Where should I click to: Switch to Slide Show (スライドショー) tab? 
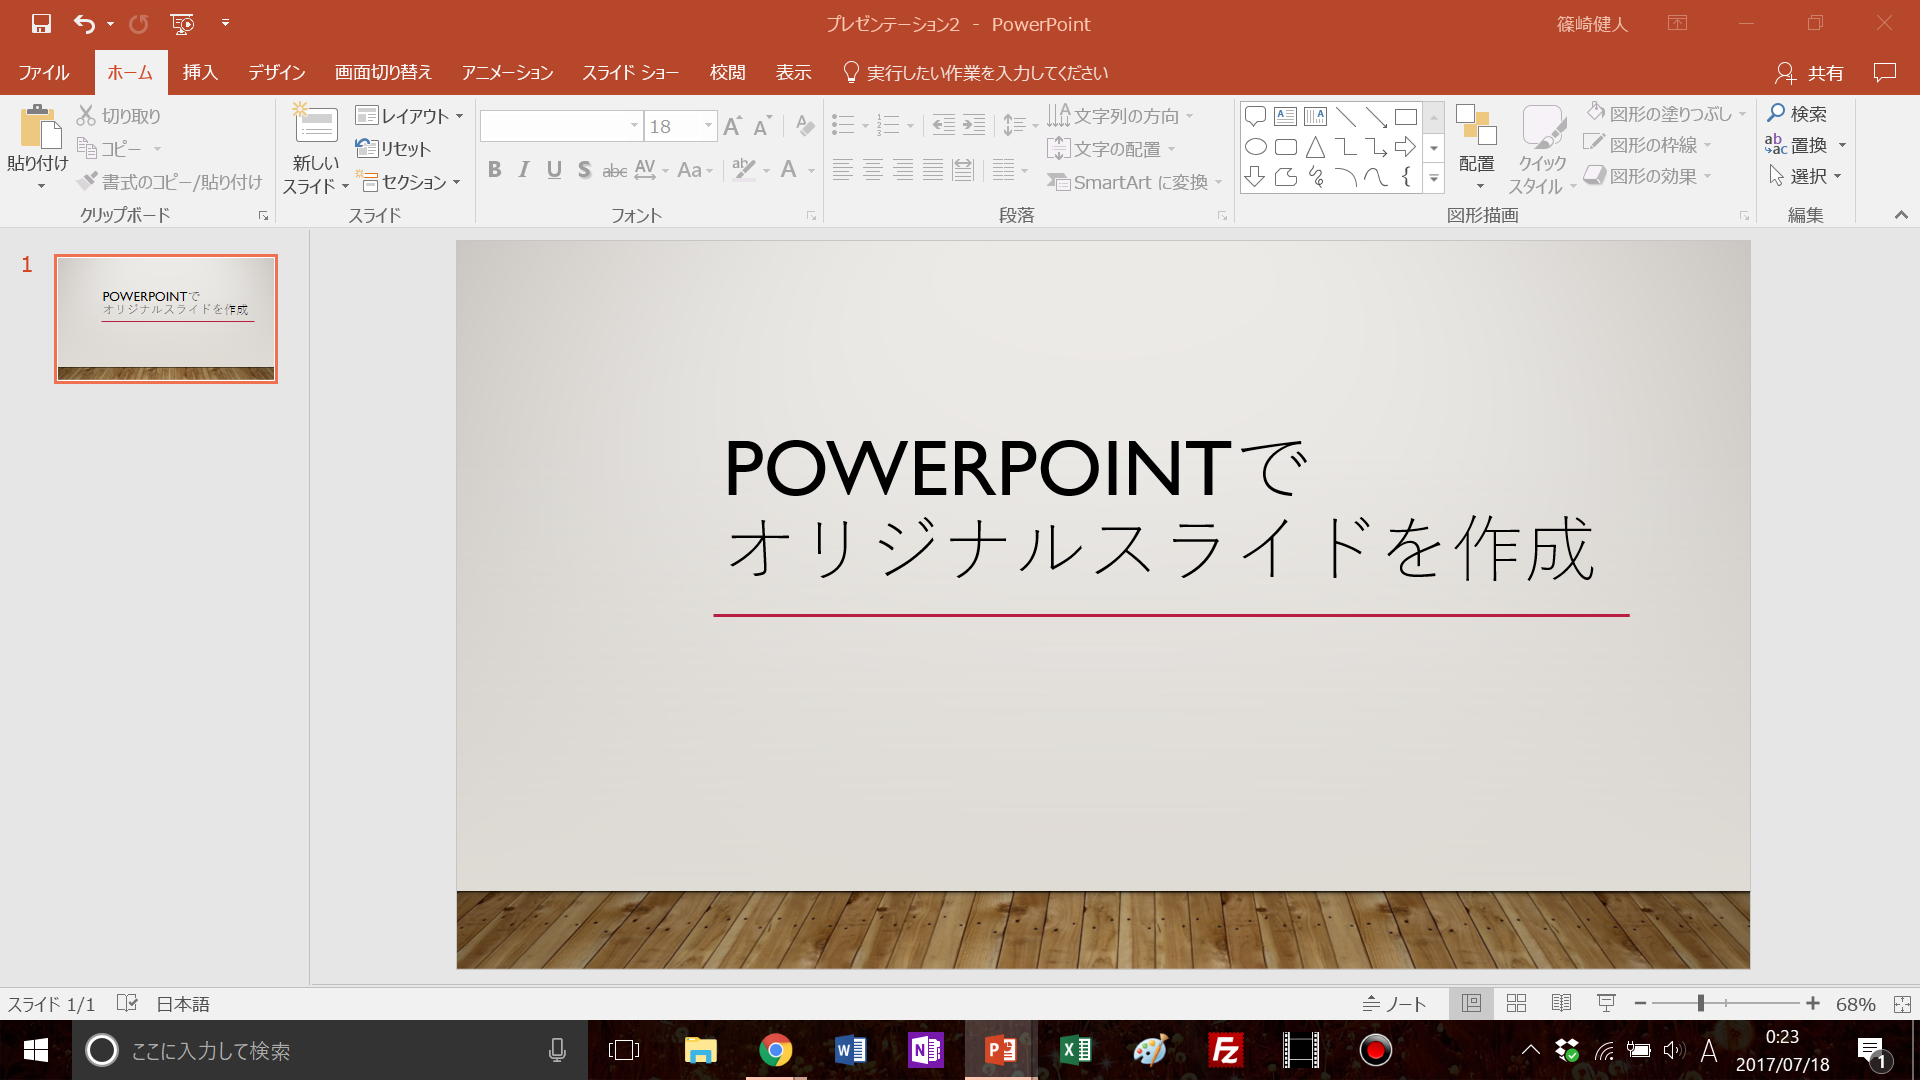coord(631,72)
